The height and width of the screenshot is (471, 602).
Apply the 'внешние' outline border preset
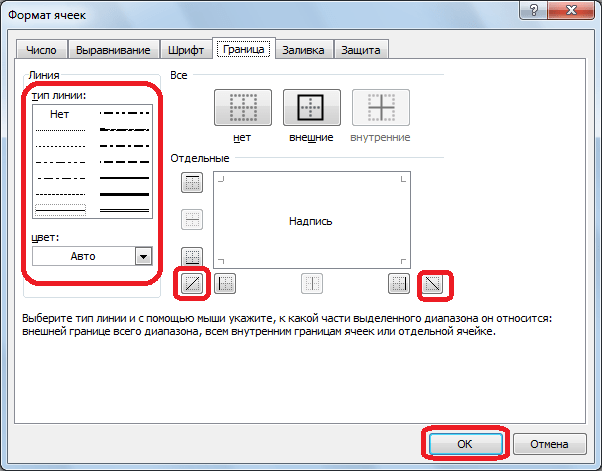pyautogui.click(x=312, y=107)
